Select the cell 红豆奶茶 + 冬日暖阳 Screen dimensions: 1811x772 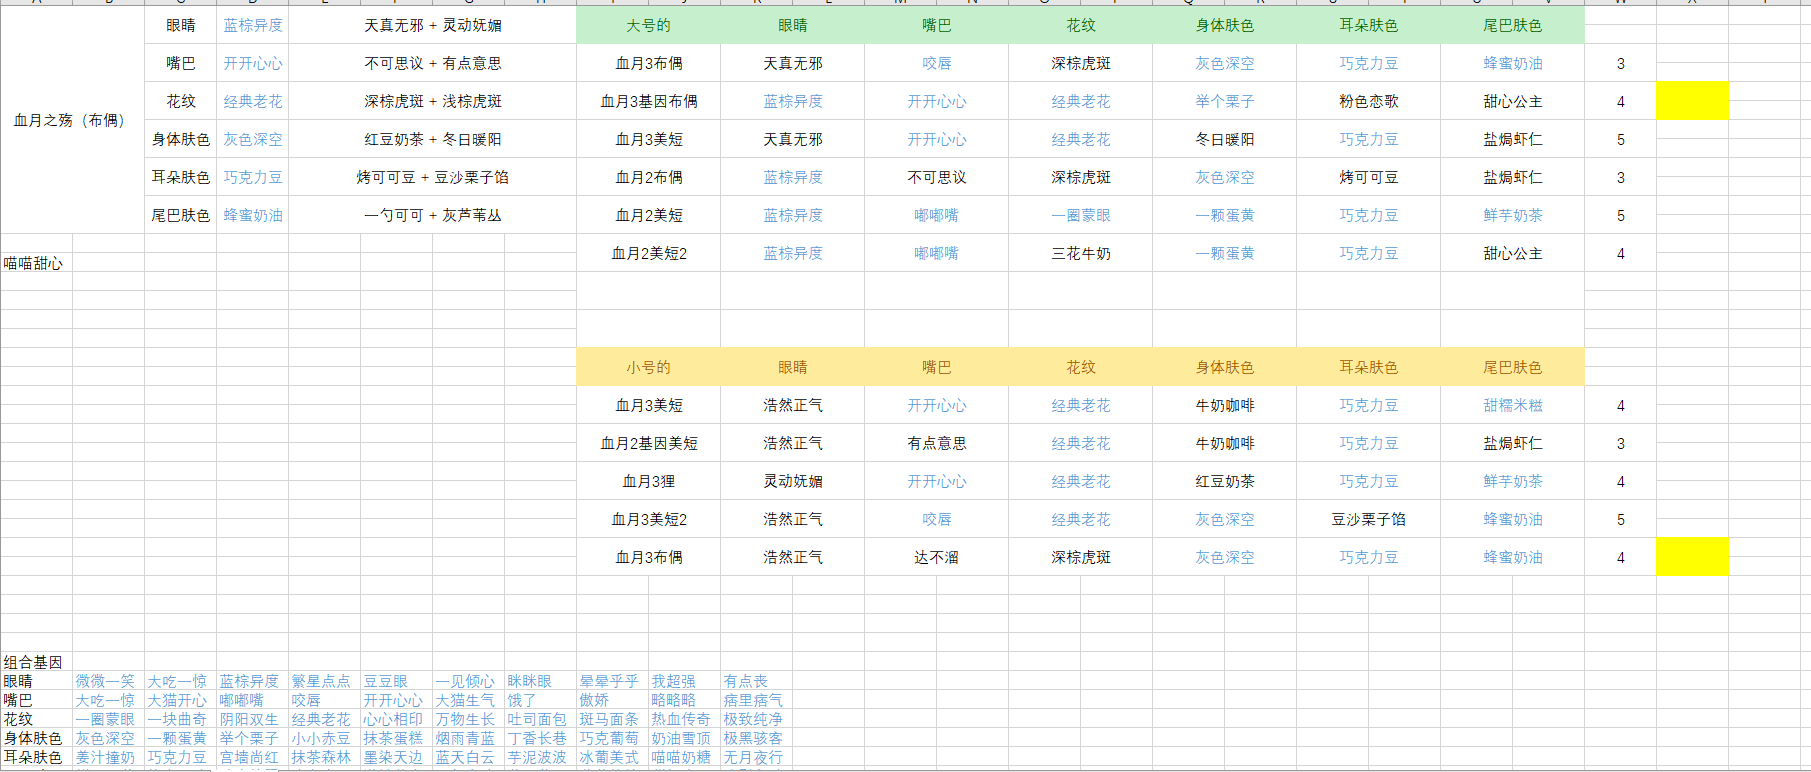coord(432,139)
